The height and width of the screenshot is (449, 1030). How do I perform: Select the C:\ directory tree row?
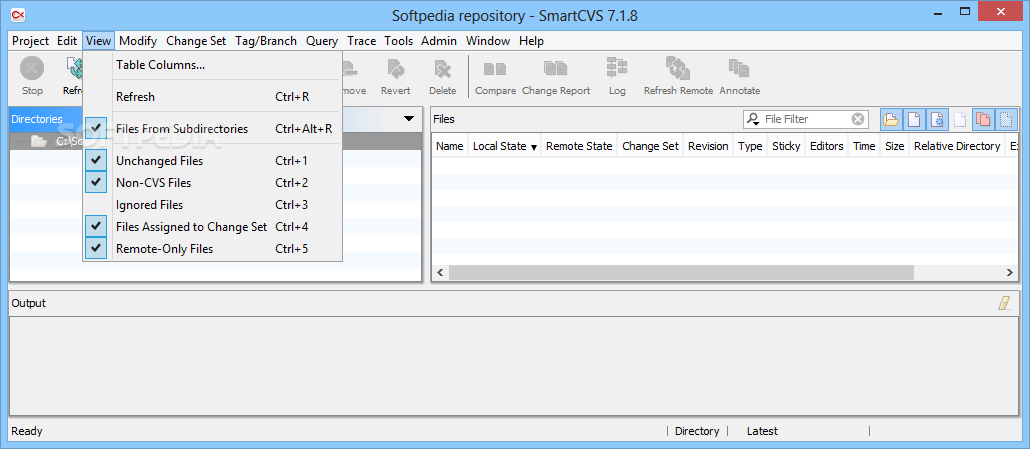[215, 141]
